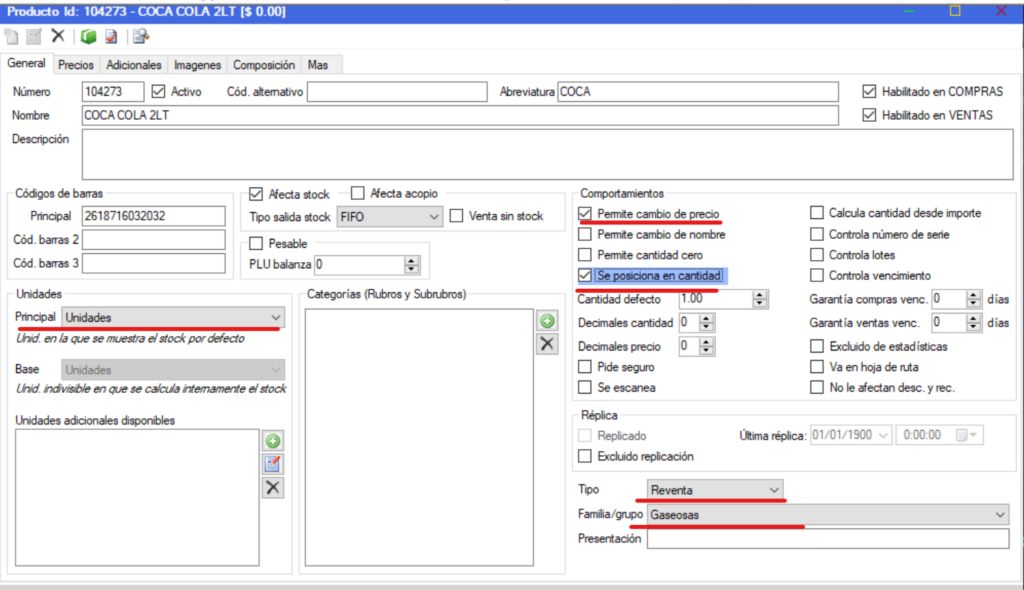Click the Unidades adicionales disponibles list
The image size is (1024, 590).
click(137, 497)
